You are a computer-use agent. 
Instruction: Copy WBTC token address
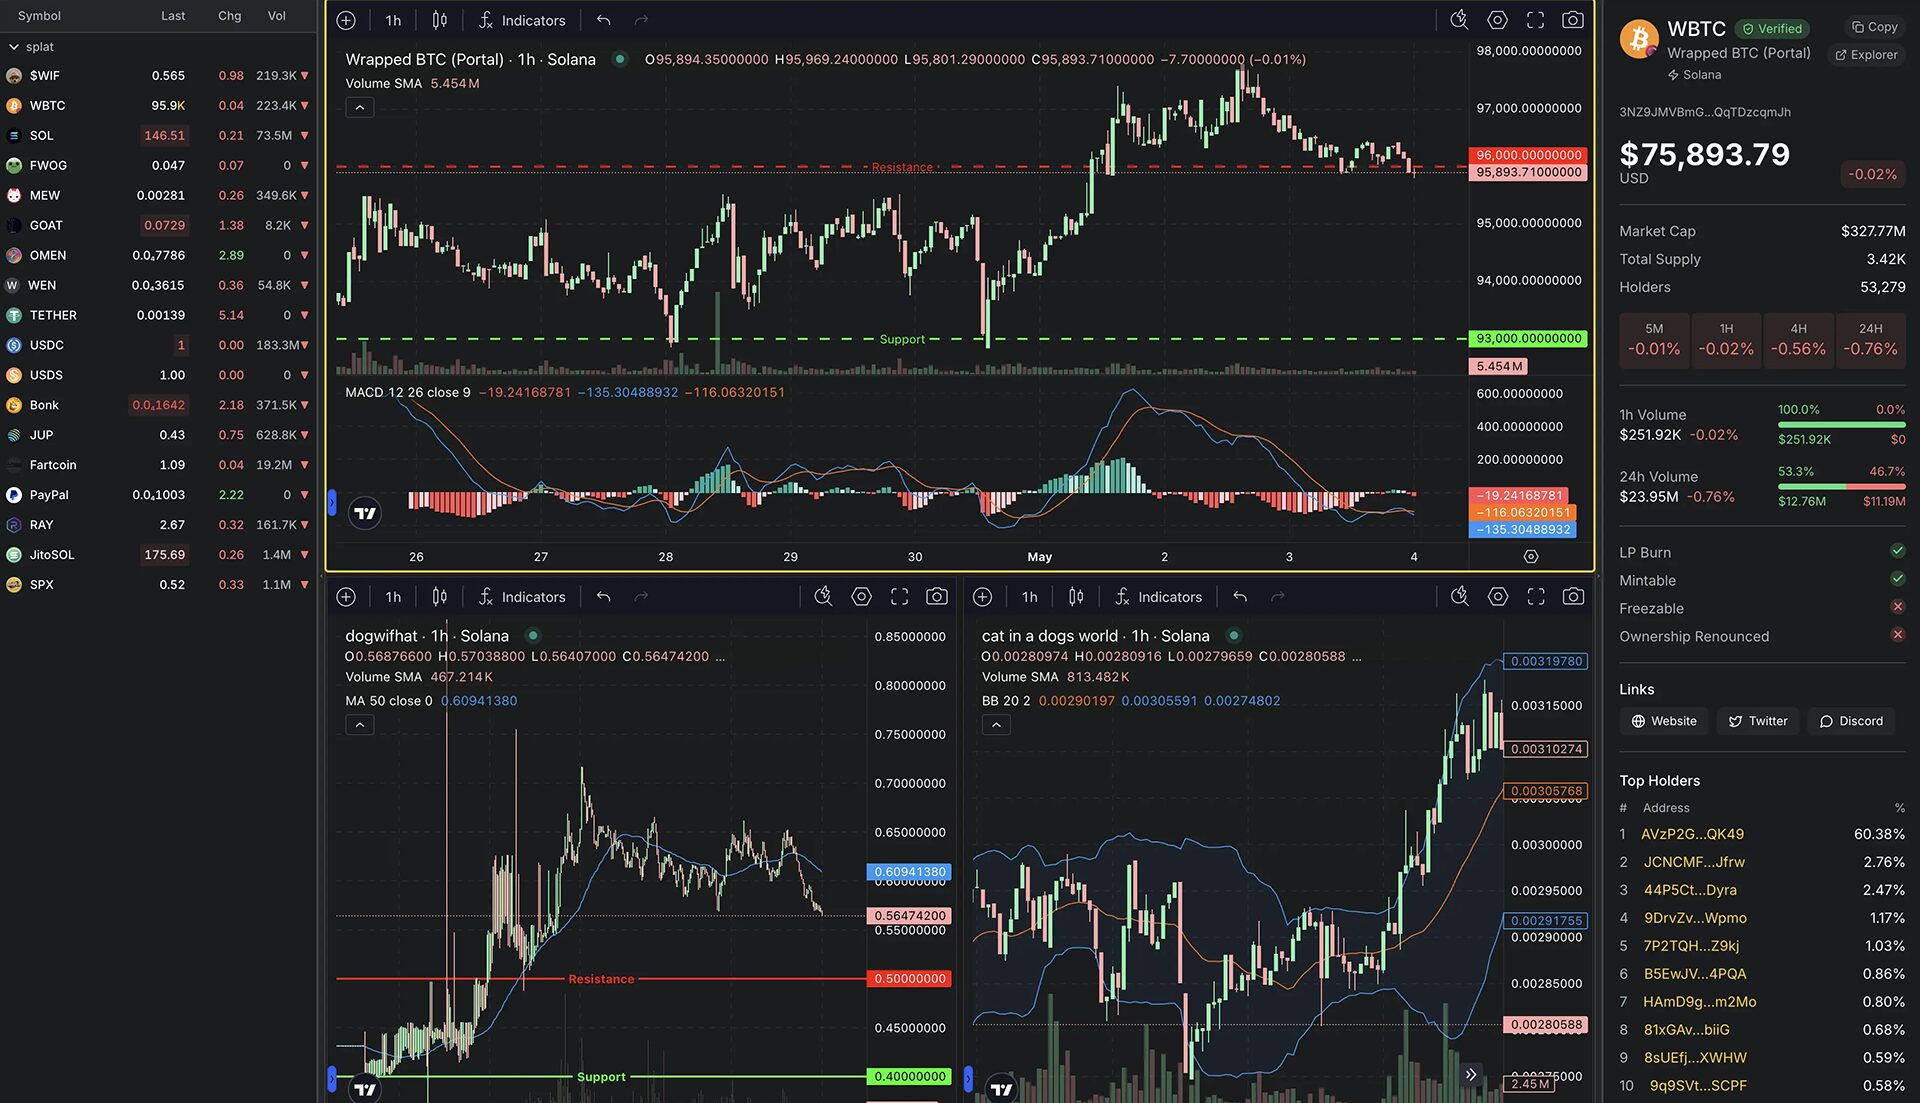tap(1874, 27)
